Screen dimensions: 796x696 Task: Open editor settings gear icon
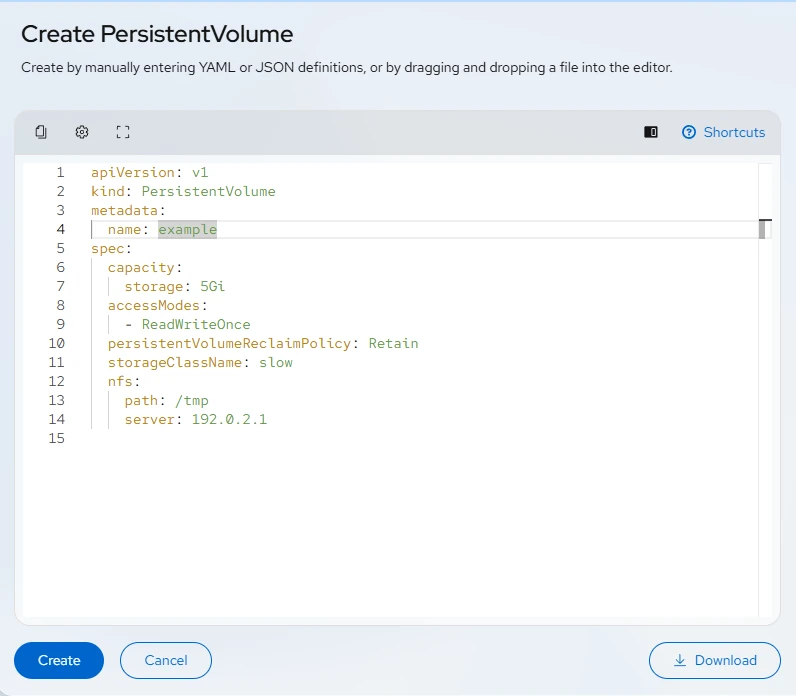point(82,132)
